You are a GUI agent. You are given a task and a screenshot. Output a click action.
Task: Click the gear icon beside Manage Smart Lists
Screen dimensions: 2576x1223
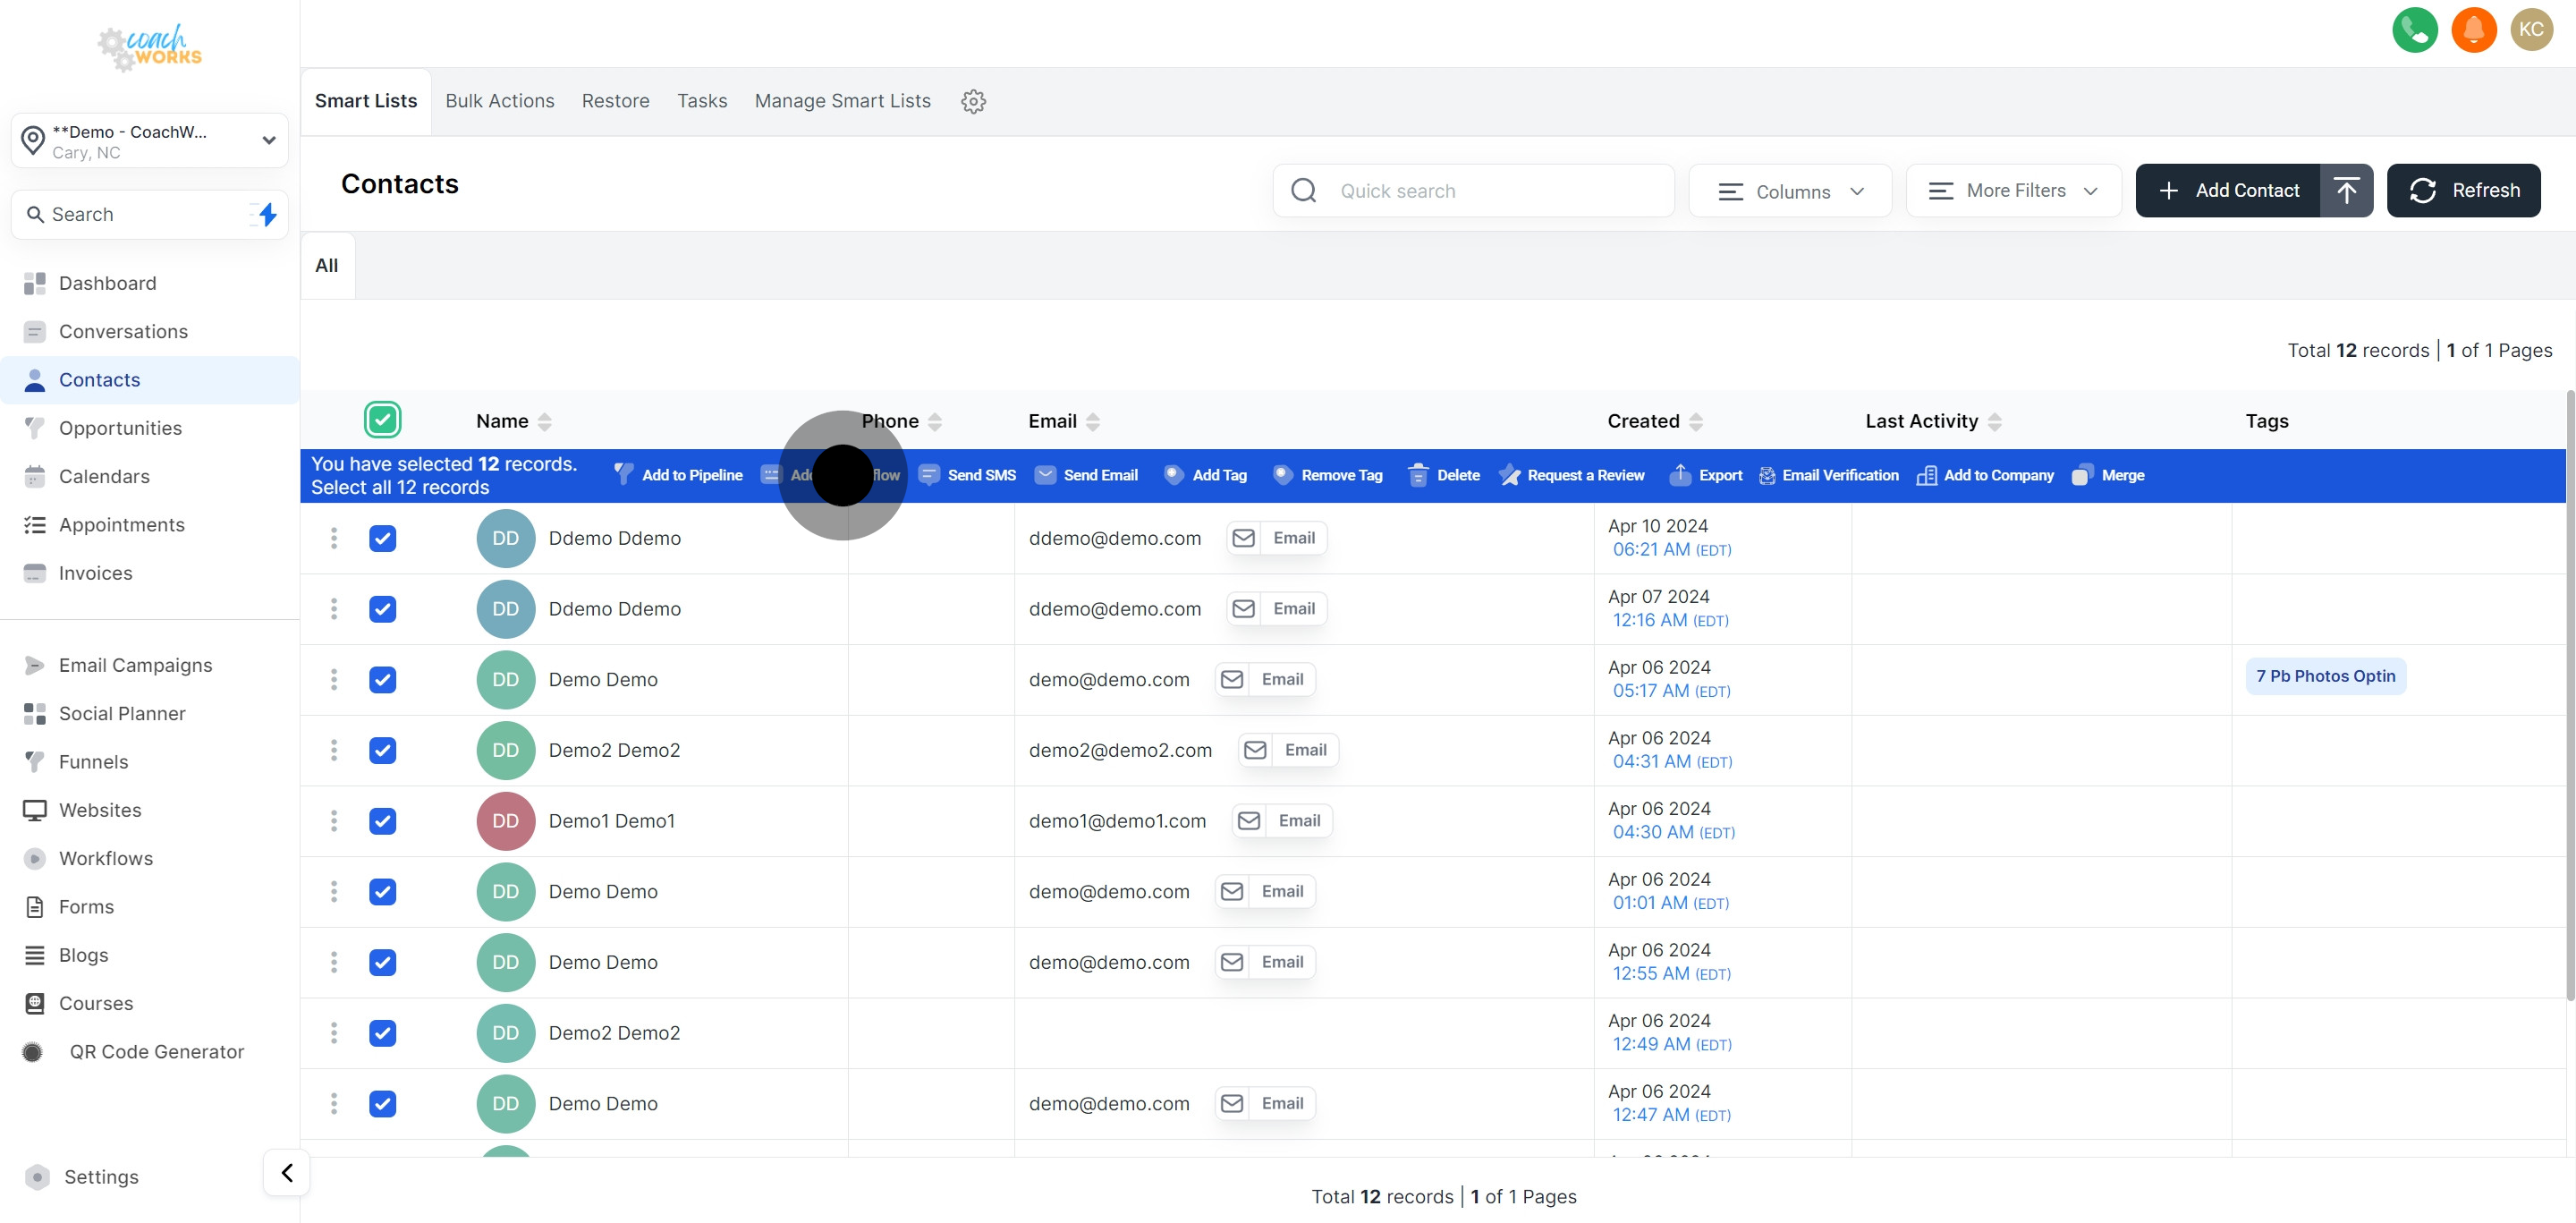click(x=973, y=101)
